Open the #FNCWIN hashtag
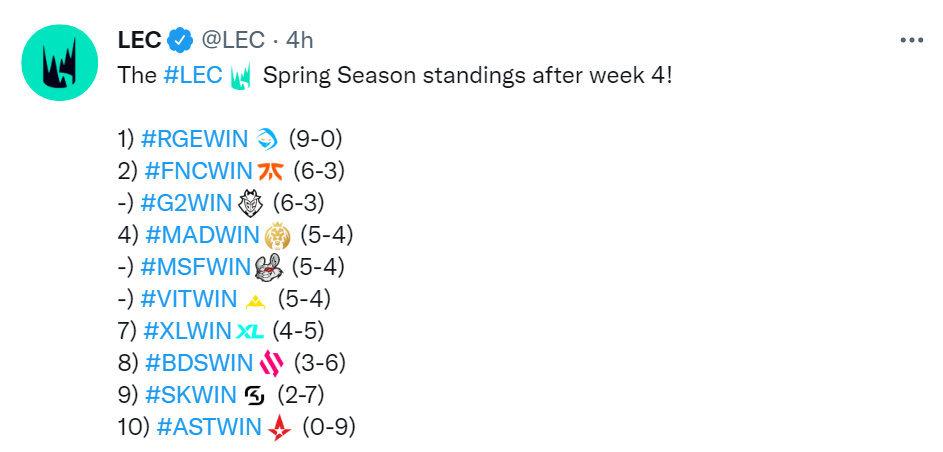The width and height of the screenshot is (943, 452). pos(198,171)
